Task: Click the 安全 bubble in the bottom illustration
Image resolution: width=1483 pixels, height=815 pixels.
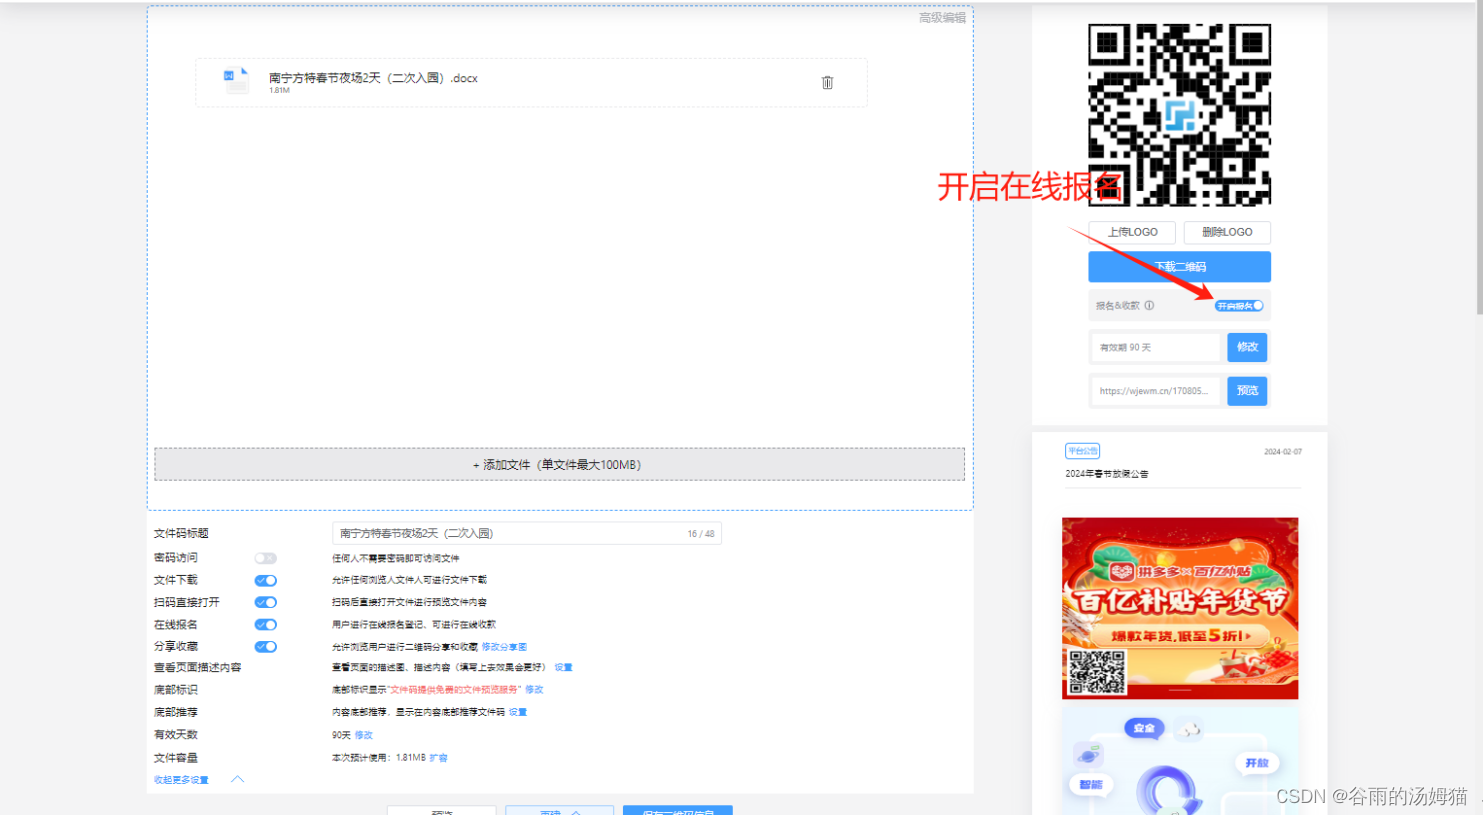Action: 1144,728
